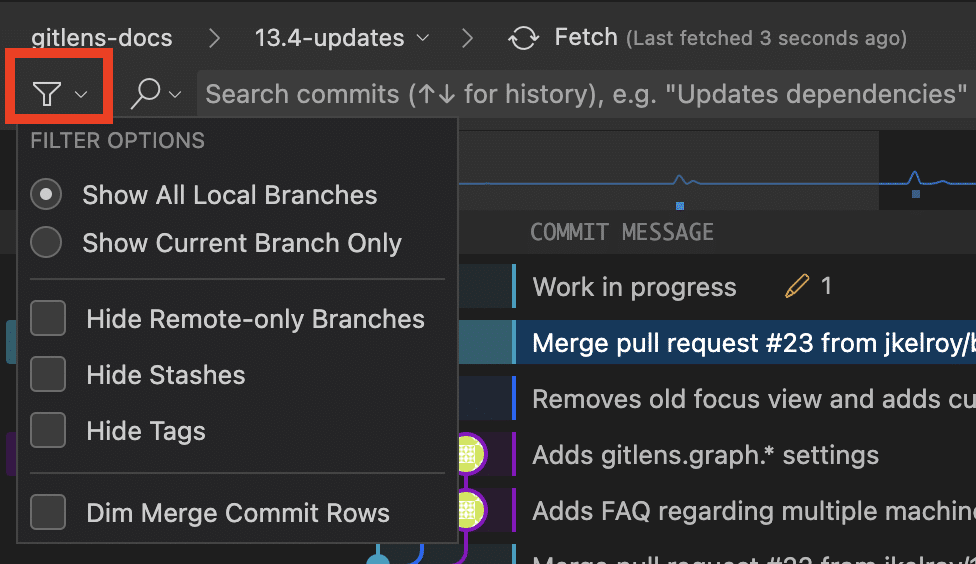Click the pencil icon beside Work in progress
Viewport: 976px width, 564px height.
[x=797, y=287]
